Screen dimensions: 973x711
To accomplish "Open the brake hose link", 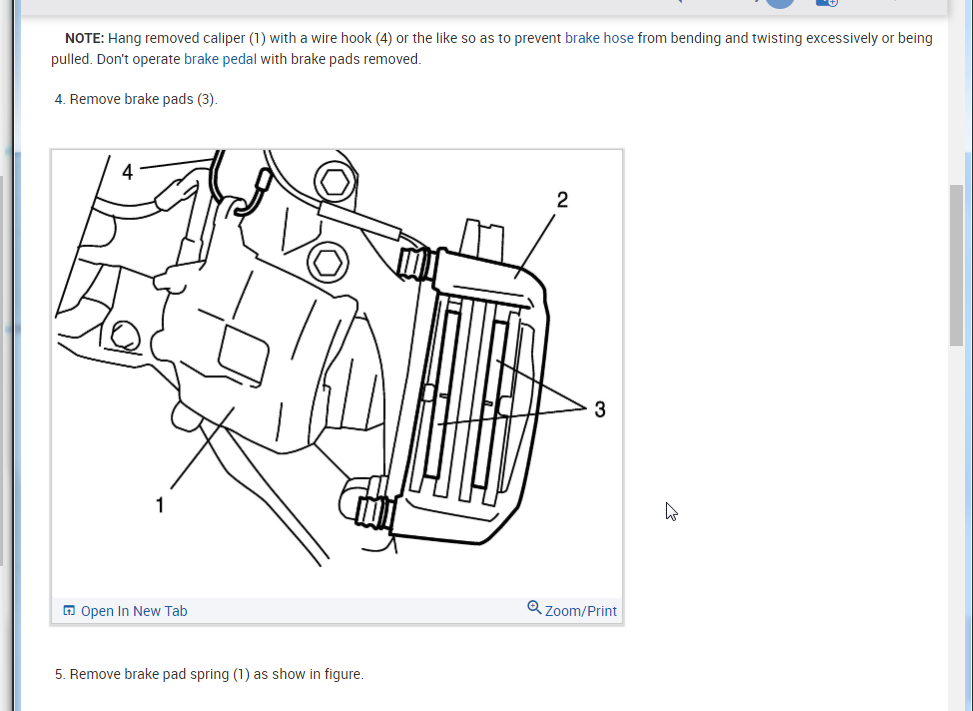I will (x=599, y=38).
